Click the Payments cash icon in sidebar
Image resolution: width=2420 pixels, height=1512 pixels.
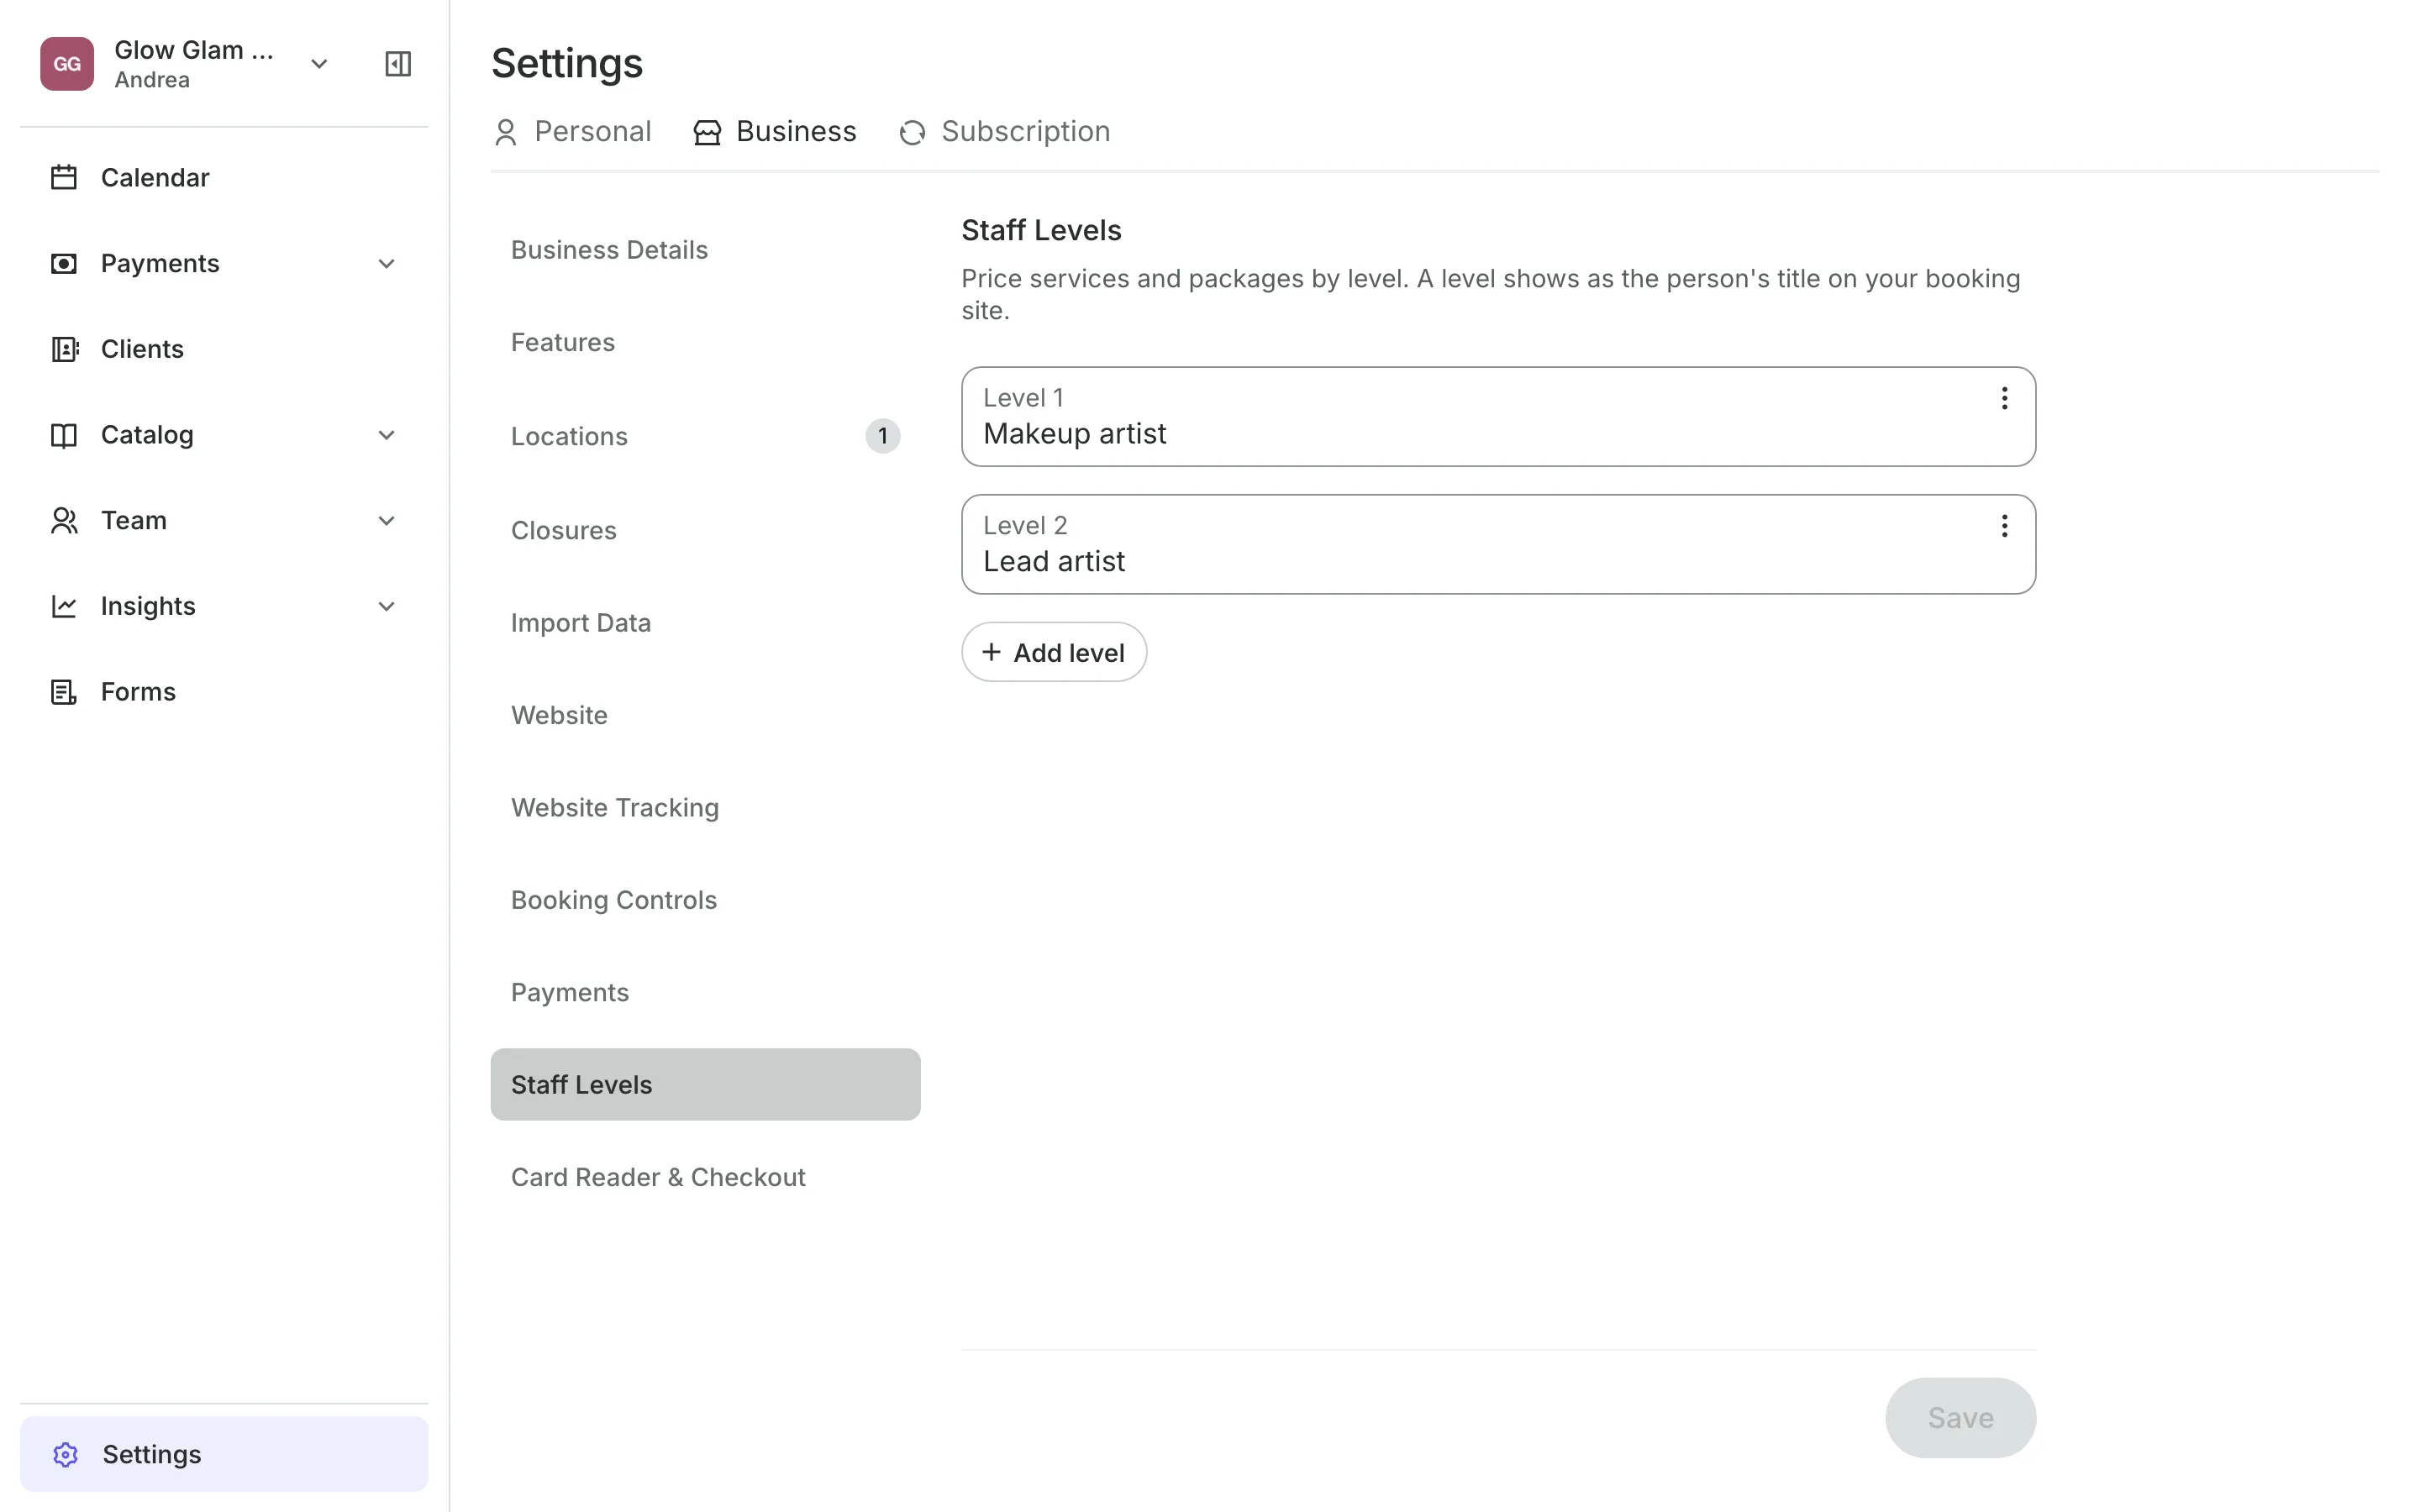(64, 263)
